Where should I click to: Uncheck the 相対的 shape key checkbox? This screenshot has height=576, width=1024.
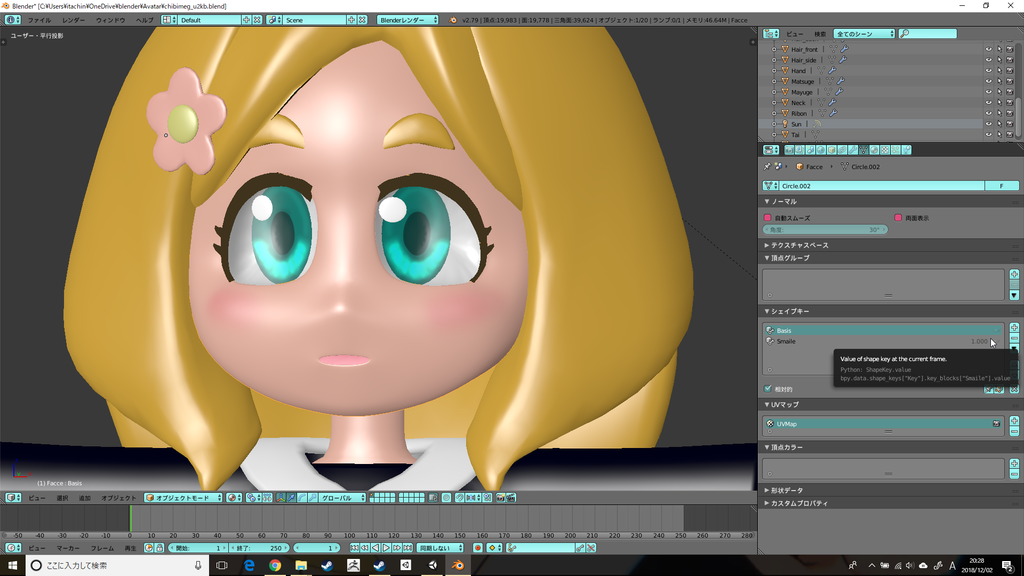pos(768,389)
